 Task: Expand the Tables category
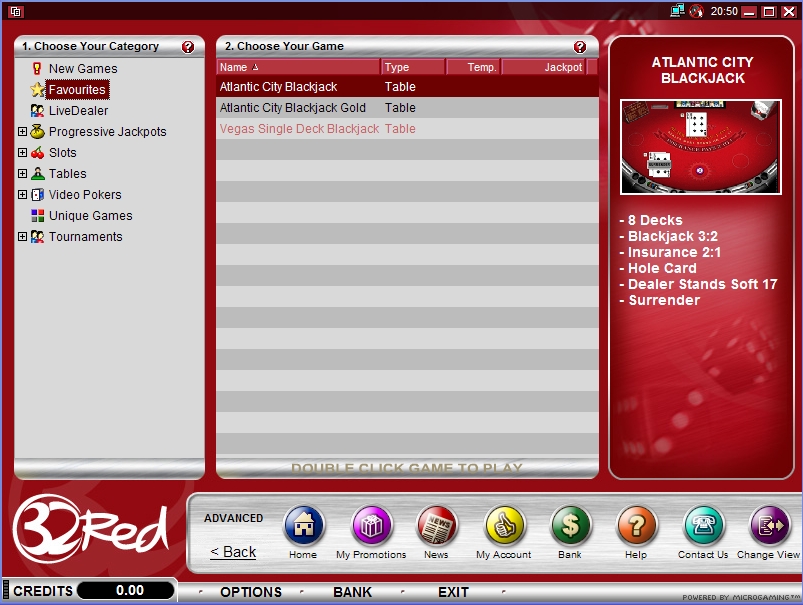[22, 174]
